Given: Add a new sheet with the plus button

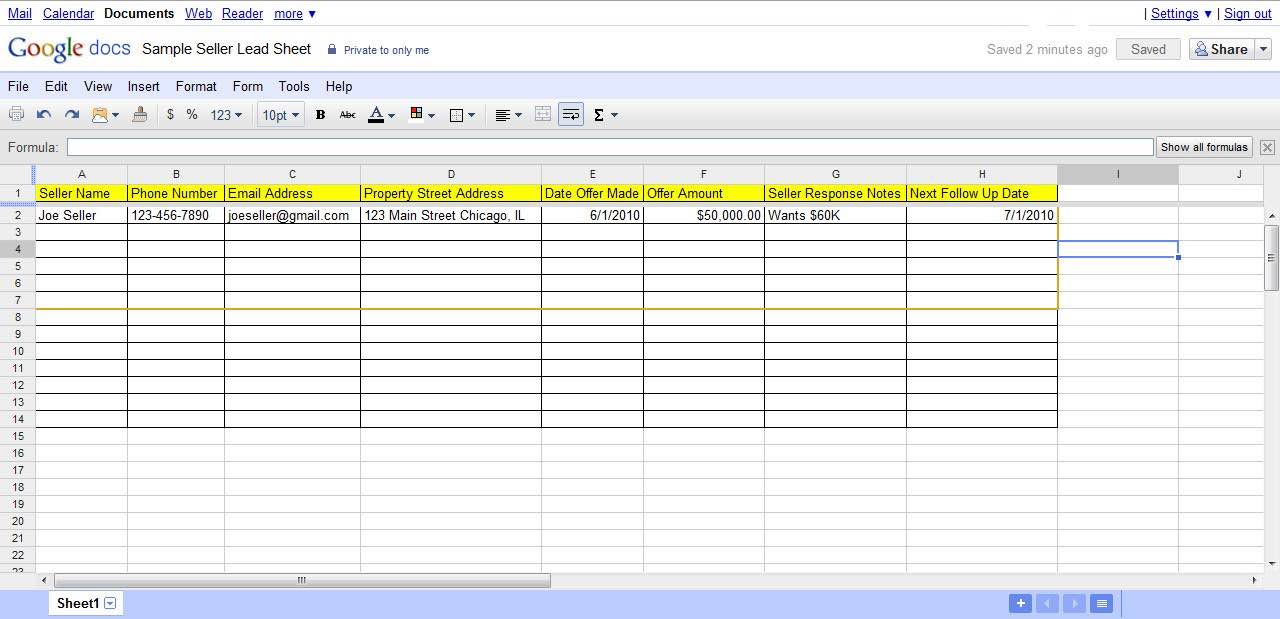Looking at the screenshot, I should (1020, 603).
